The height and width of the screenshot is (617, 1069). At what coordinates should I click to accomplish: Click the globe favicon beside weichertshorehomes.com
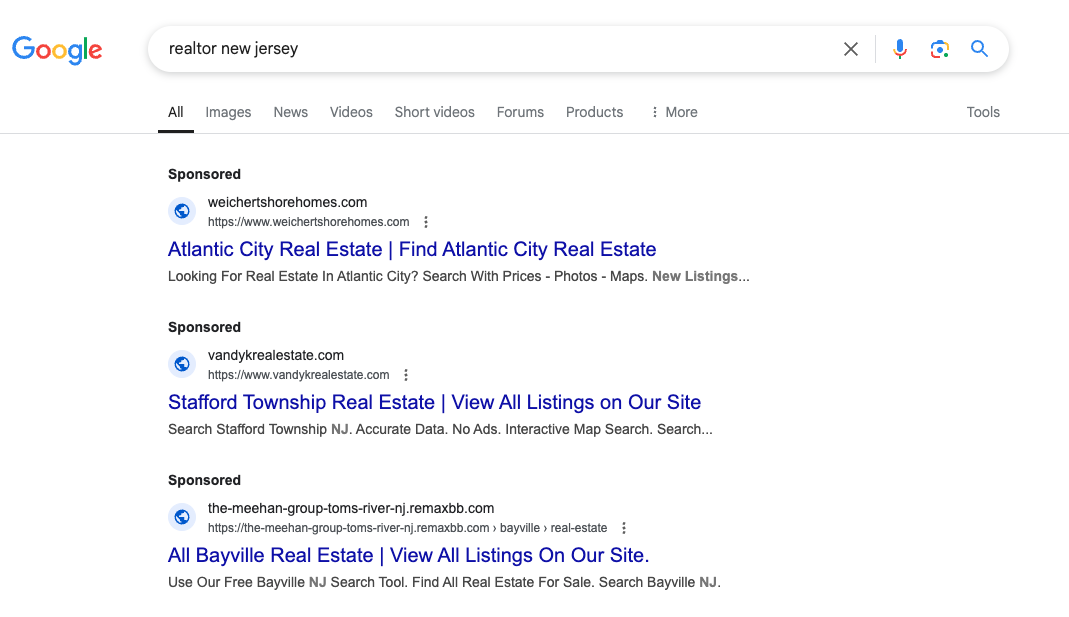[x=182, y=211]
